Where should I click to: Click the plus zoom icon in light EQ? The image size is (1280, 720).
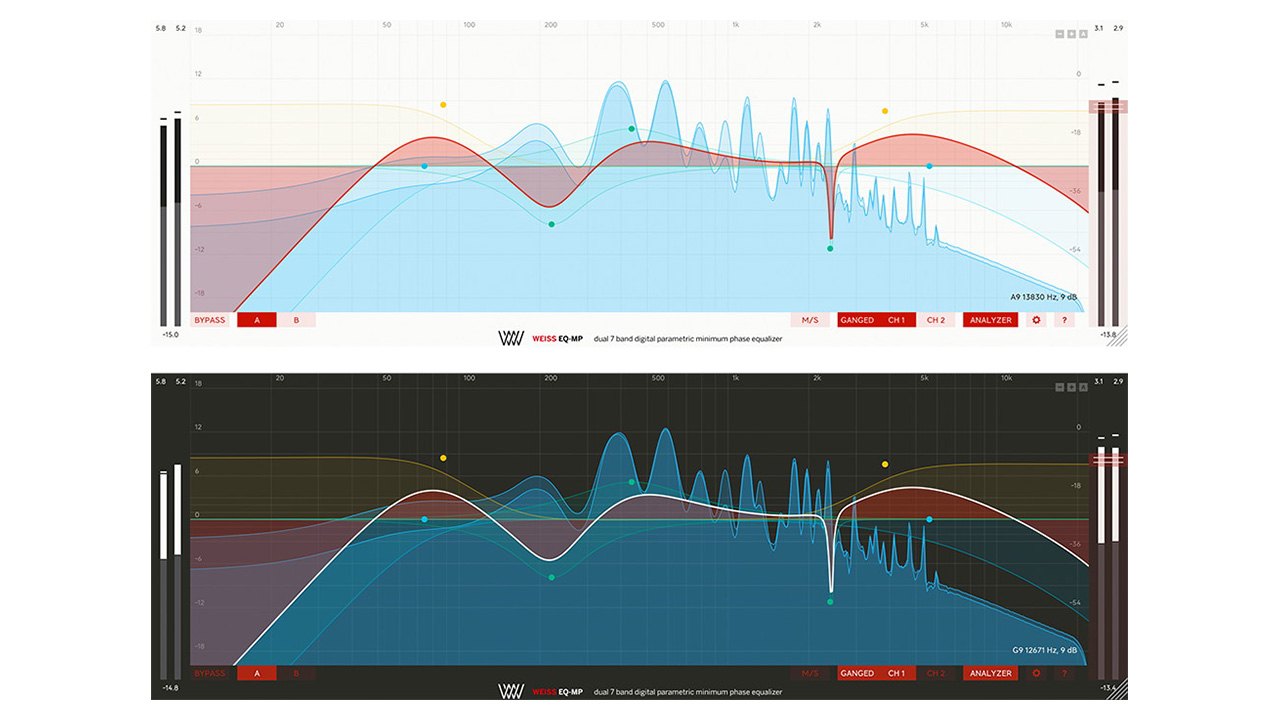point(1071,34)
